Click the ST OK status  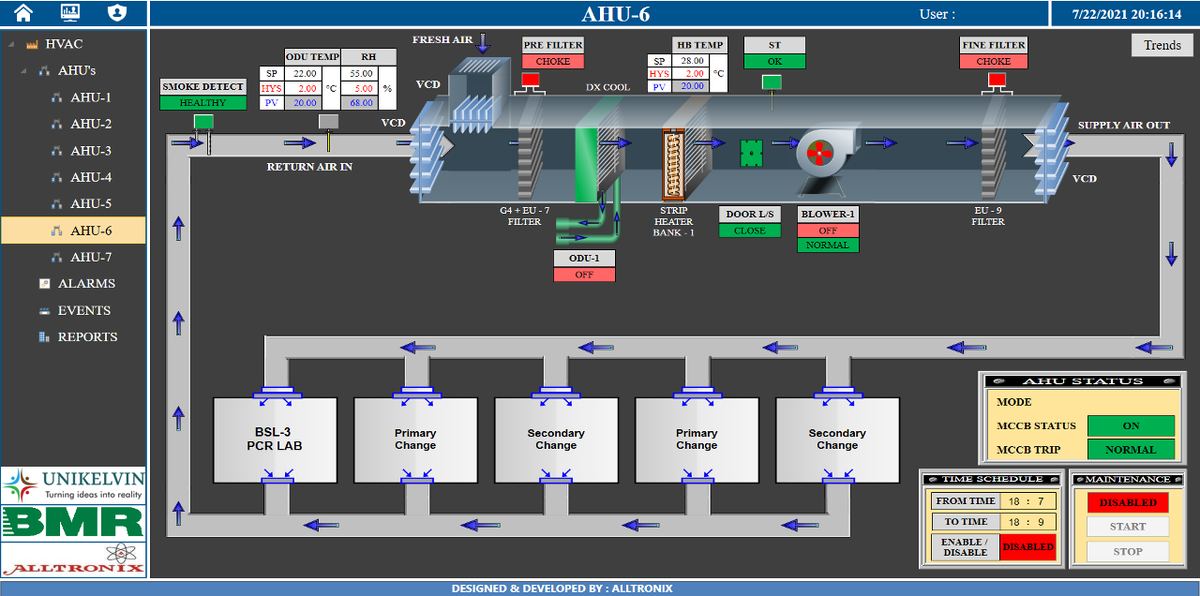coord(774,61)
